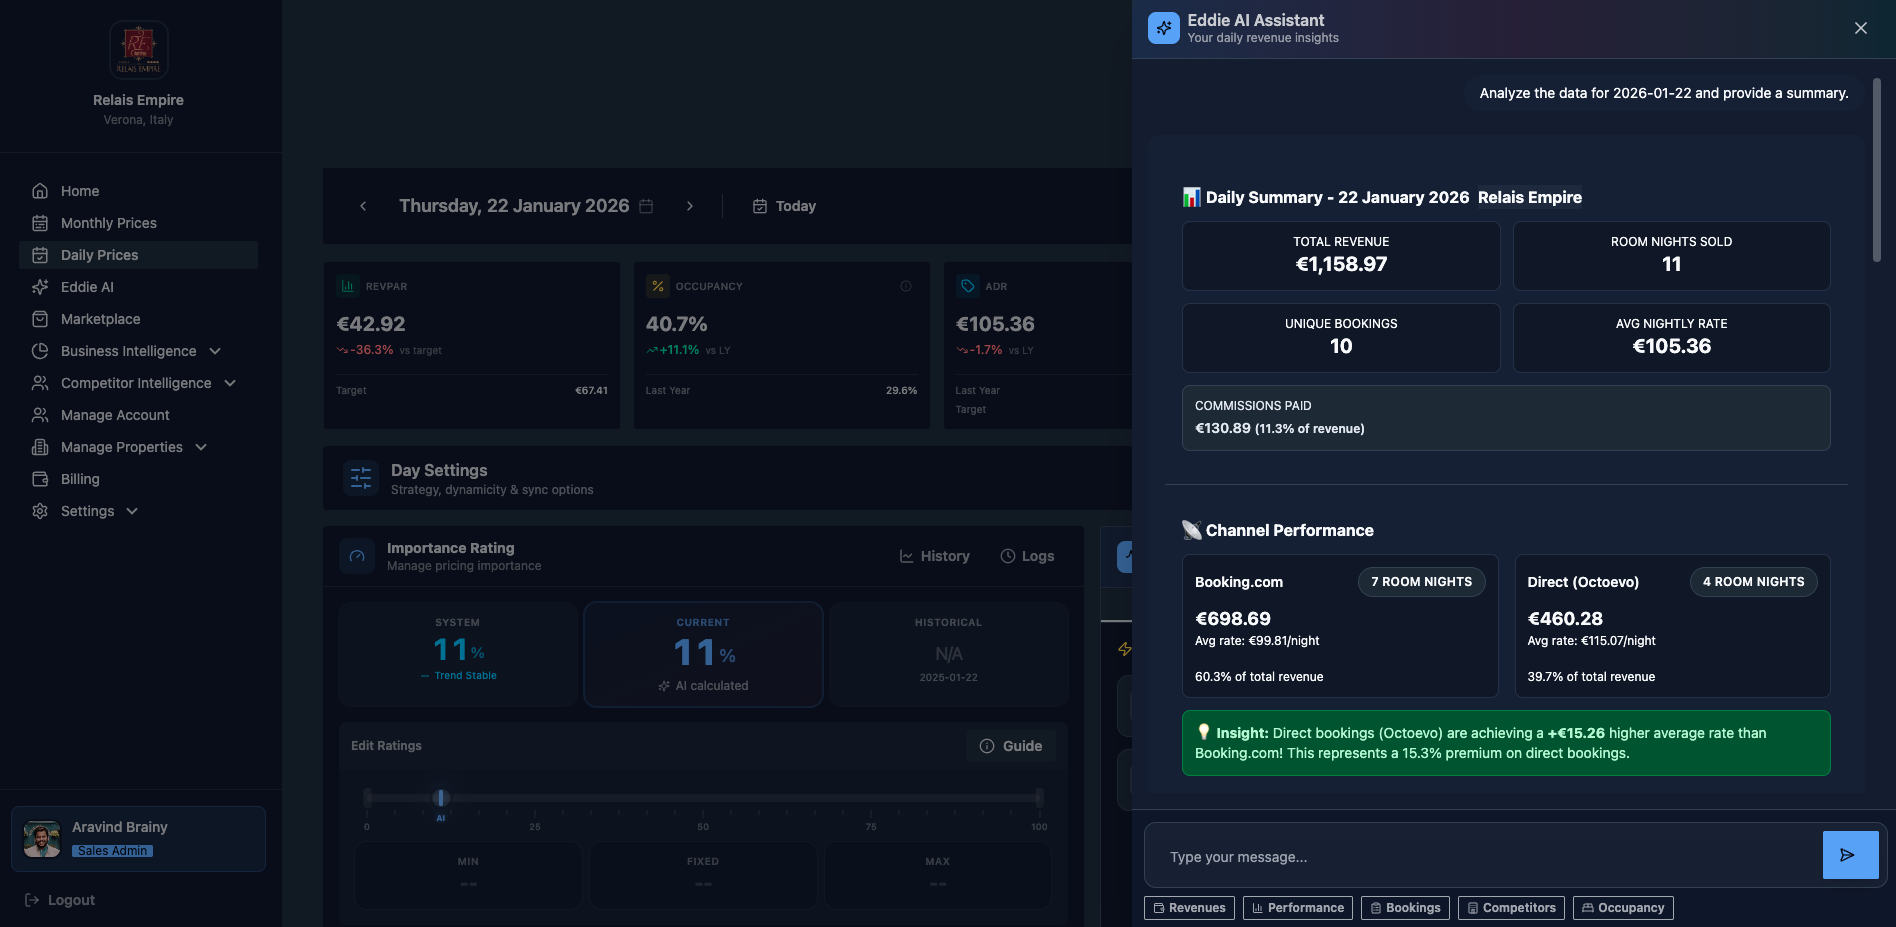Viewport: 1896px width, 927px height.
Task: Expand the Manage Properties submenu
Action: tap(201, 447)
